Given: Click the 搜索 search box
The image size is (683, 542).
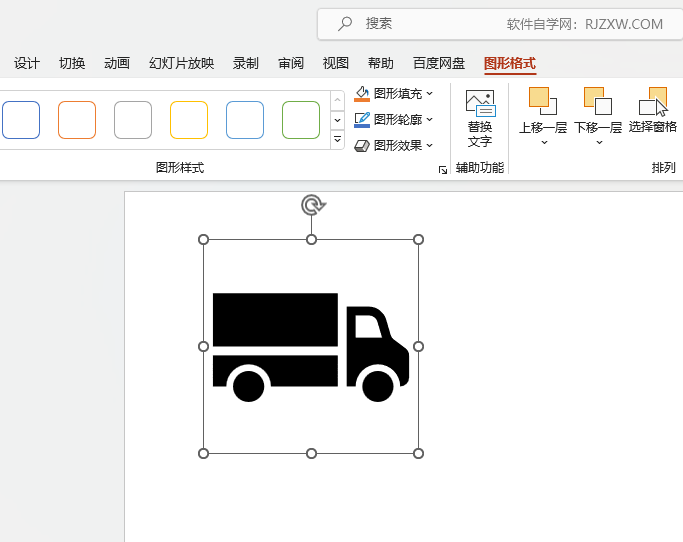Looking at the screenshot, I should pyautogui.click(x=500, y=24).
